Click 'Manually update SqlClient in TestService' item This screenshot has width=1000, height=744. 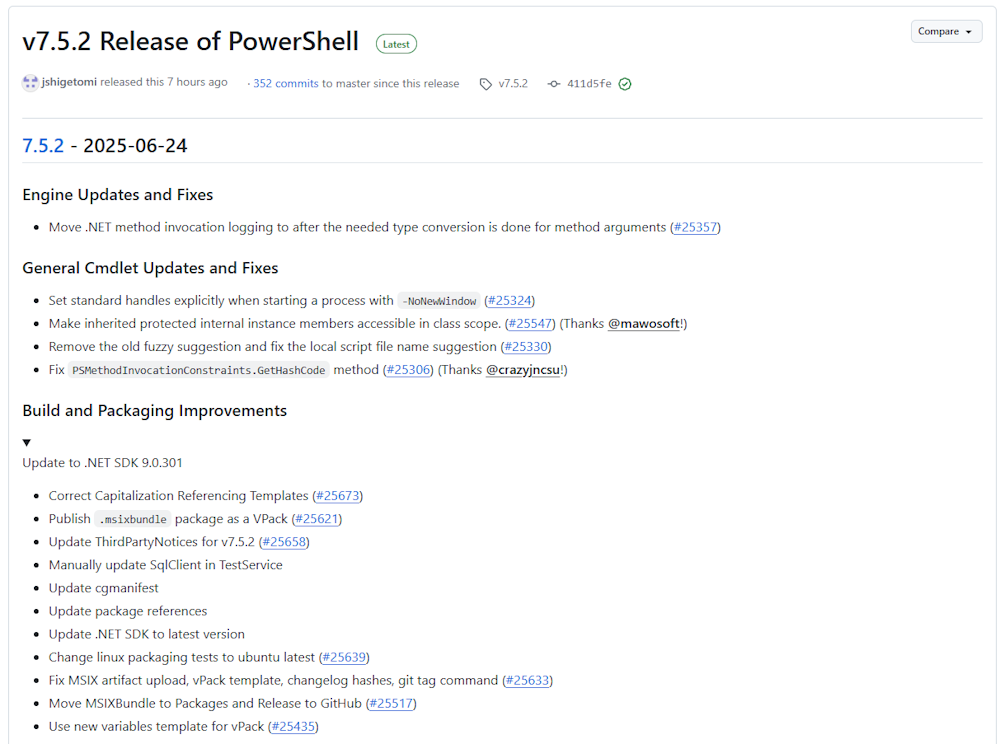click(165, 564)
